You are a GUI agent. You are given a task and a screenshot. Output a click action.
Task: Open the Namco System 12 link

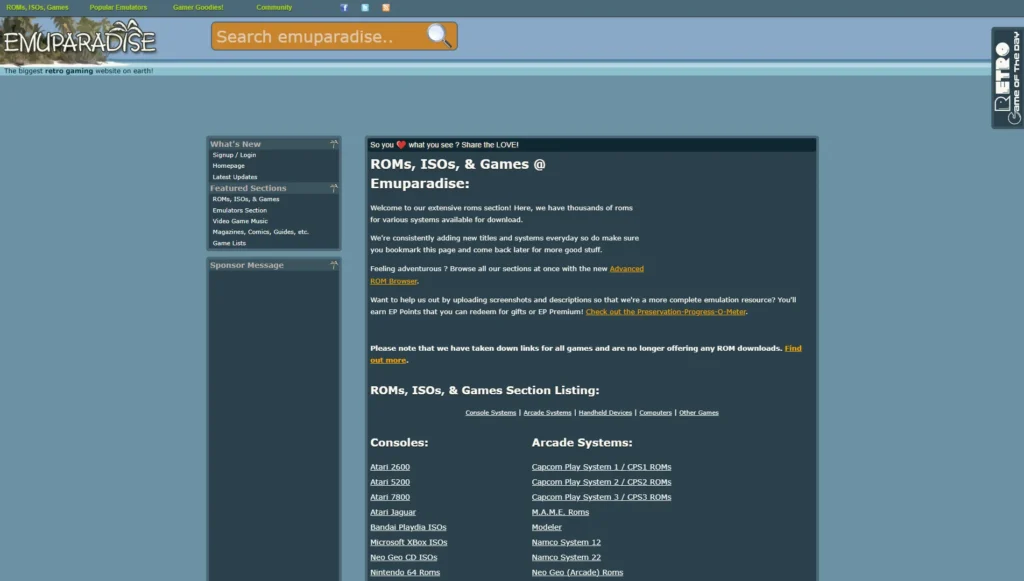[566, 542]
